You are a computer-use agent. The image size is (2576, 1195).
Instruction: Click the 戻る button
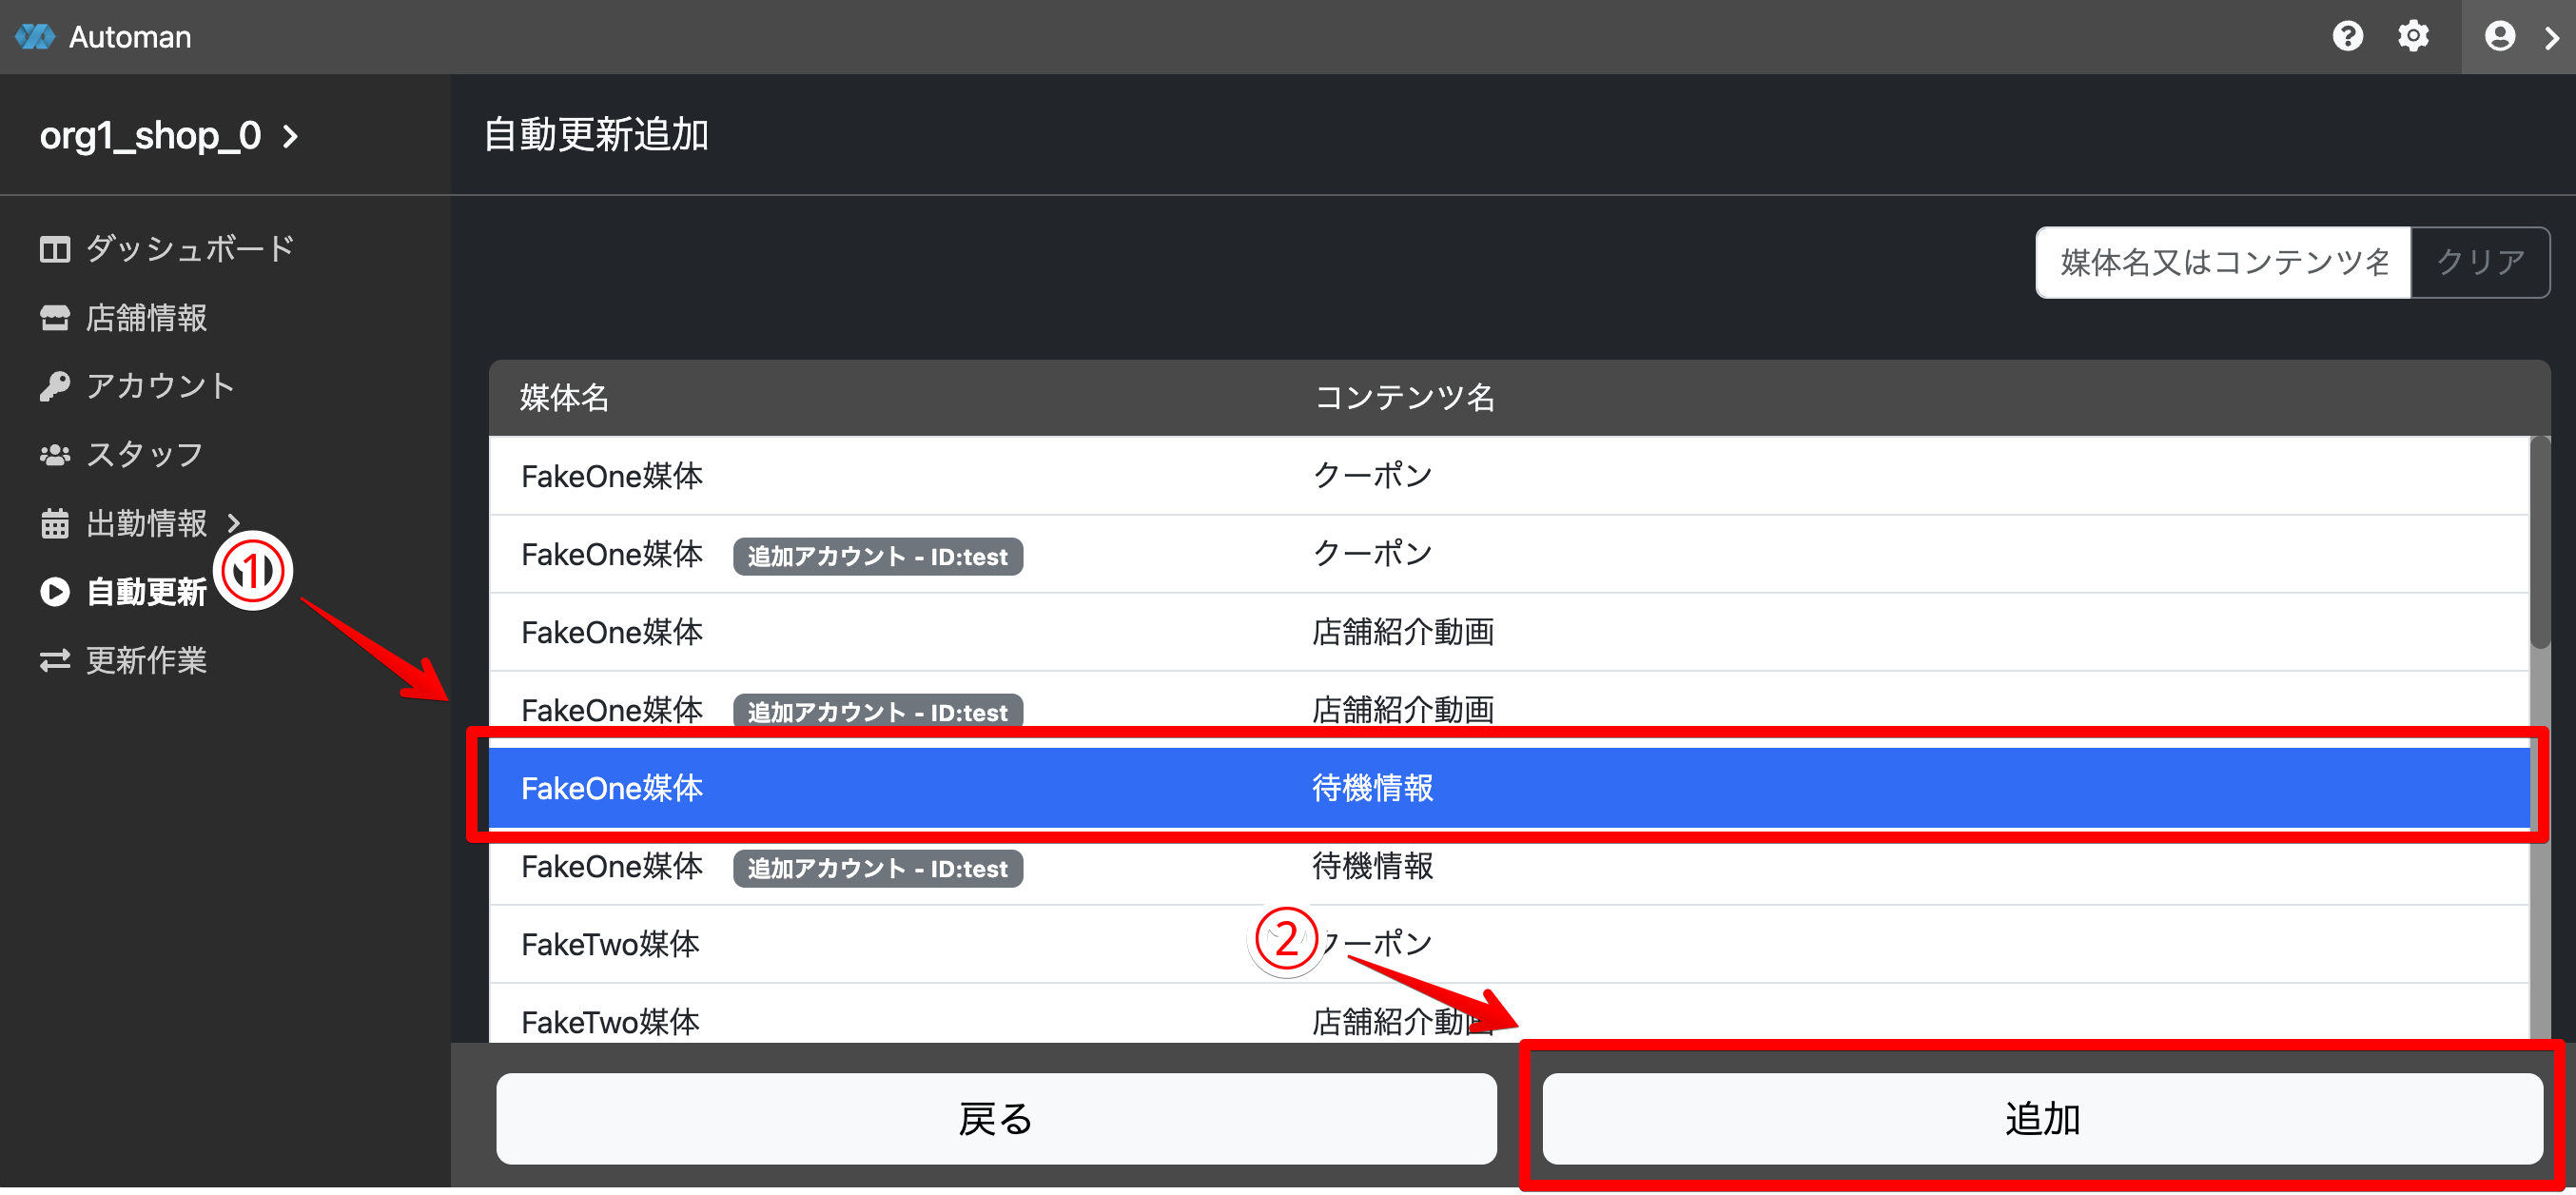point(995,1118)
